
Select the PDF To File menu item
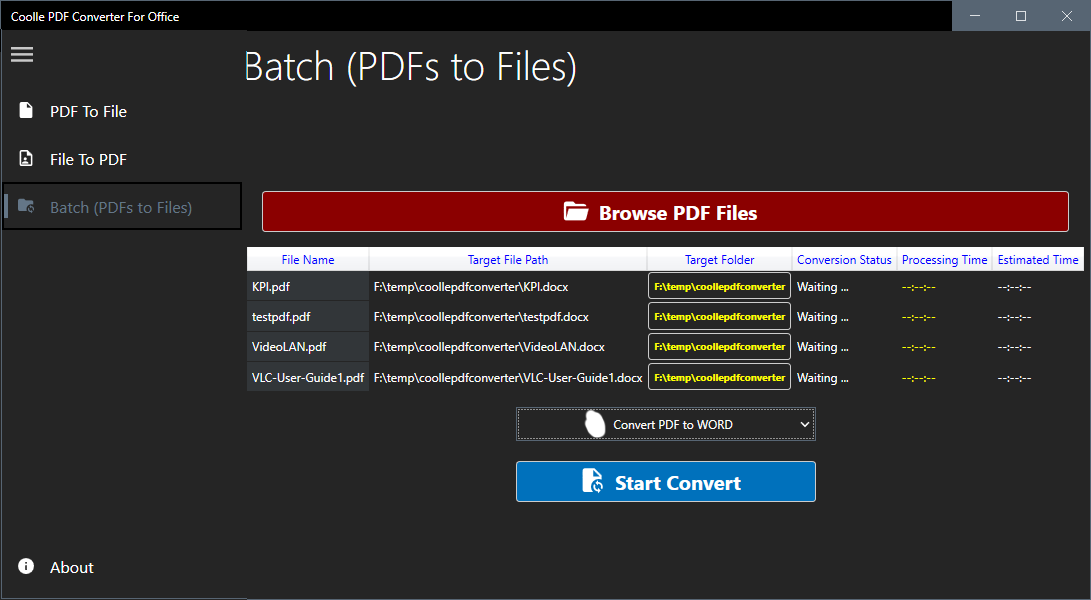(x=88, y=111)
